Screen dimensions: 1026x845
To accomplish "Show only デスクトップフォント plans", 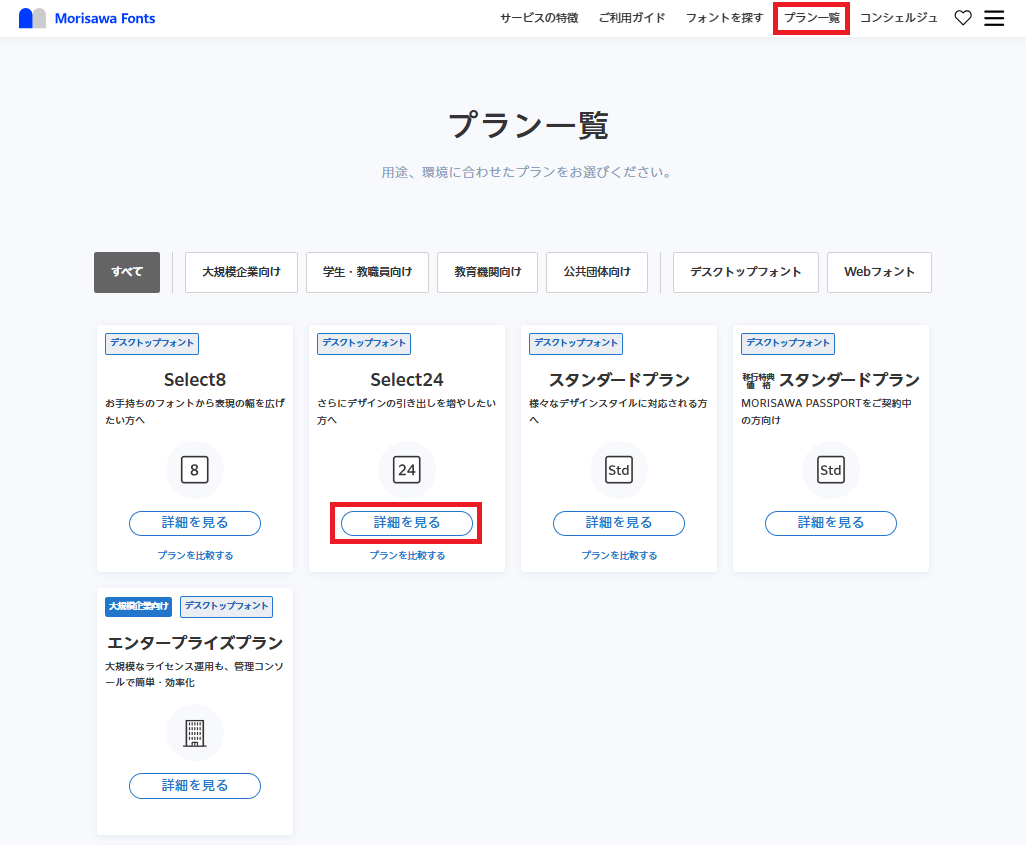I will [746, 272].
